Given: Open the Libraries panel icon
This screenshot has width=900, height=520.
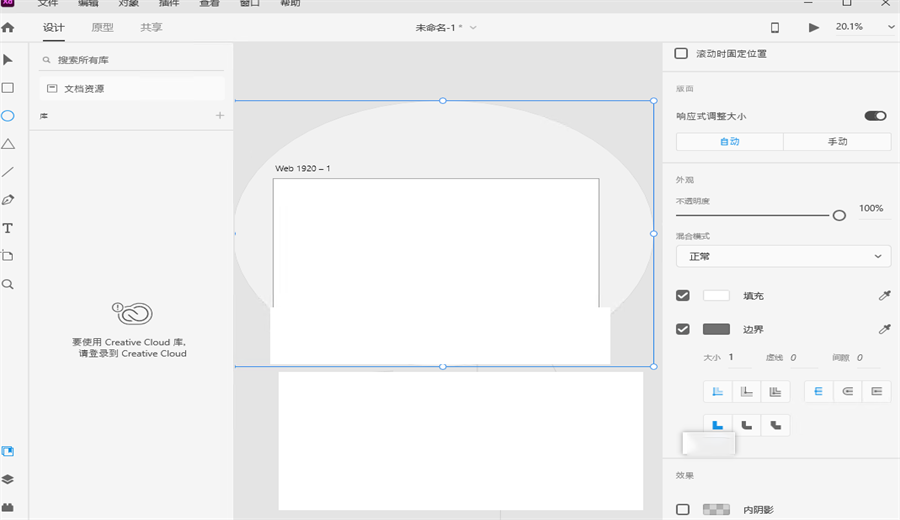Looking at the screenshot, I should (x=8, y=451).
